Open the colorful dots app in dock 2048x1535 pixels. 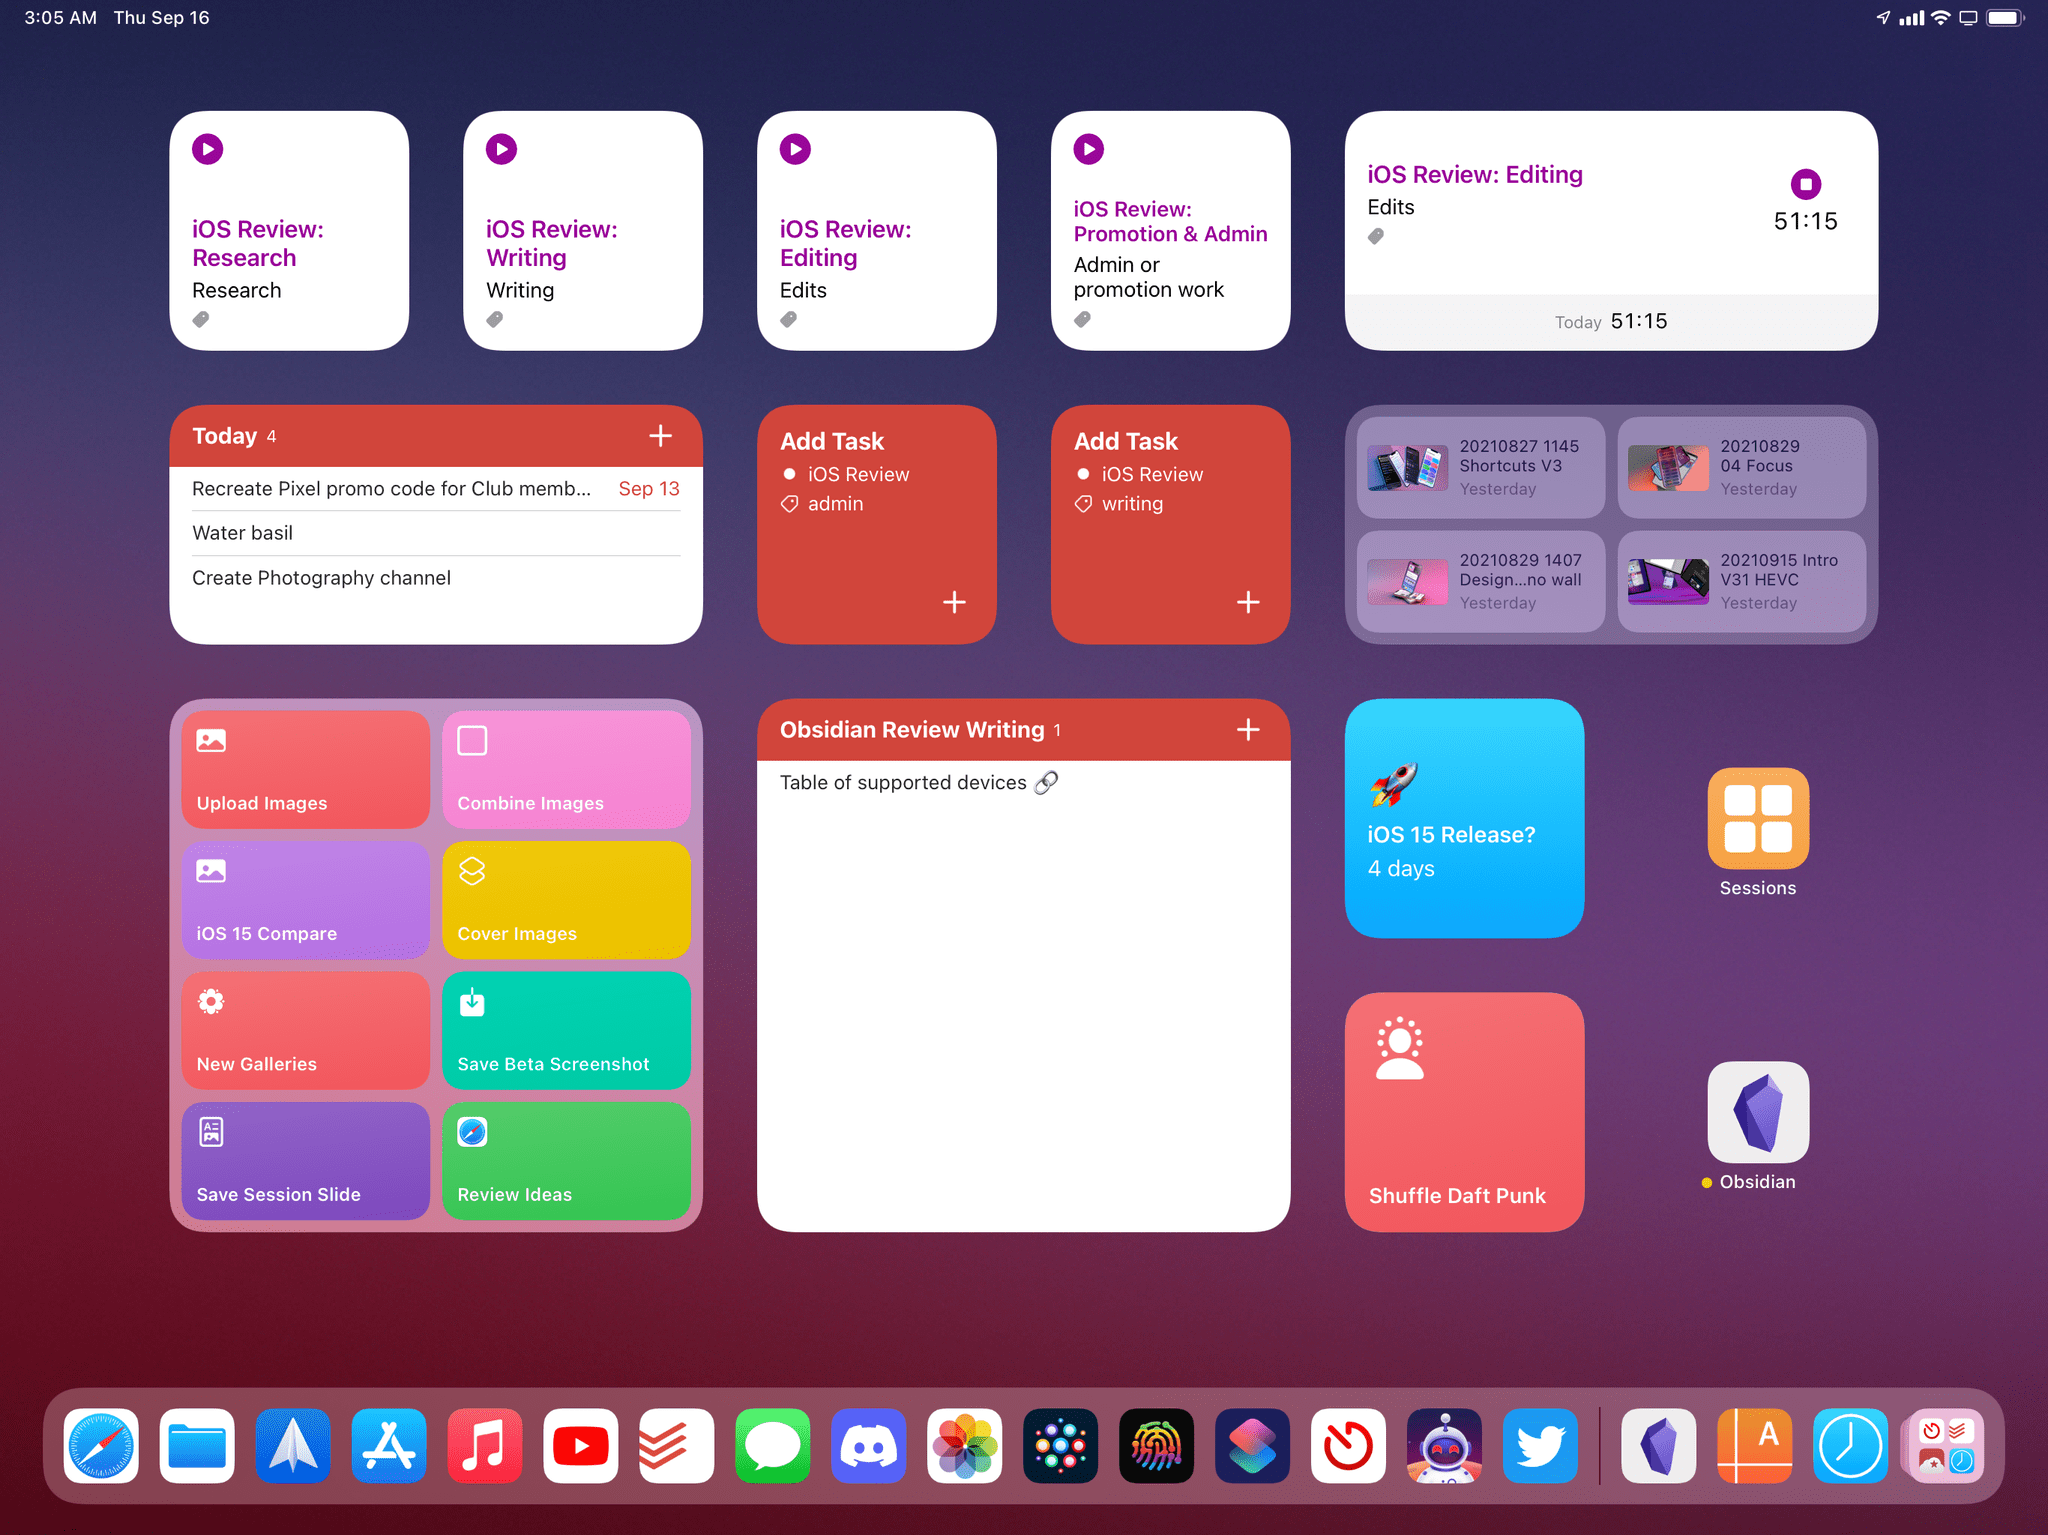1061,1445
